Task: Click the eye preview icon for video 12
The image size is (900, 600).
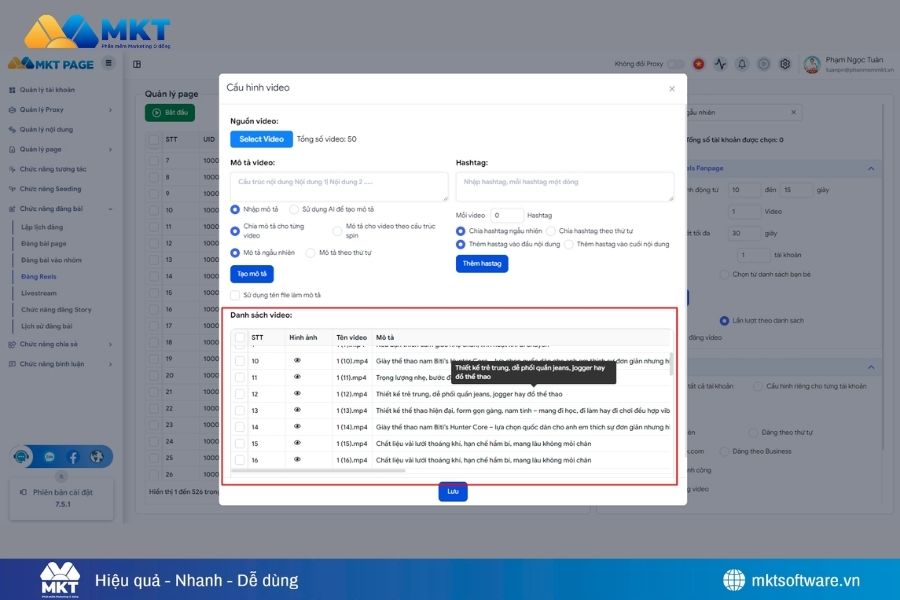Action: 297,394
